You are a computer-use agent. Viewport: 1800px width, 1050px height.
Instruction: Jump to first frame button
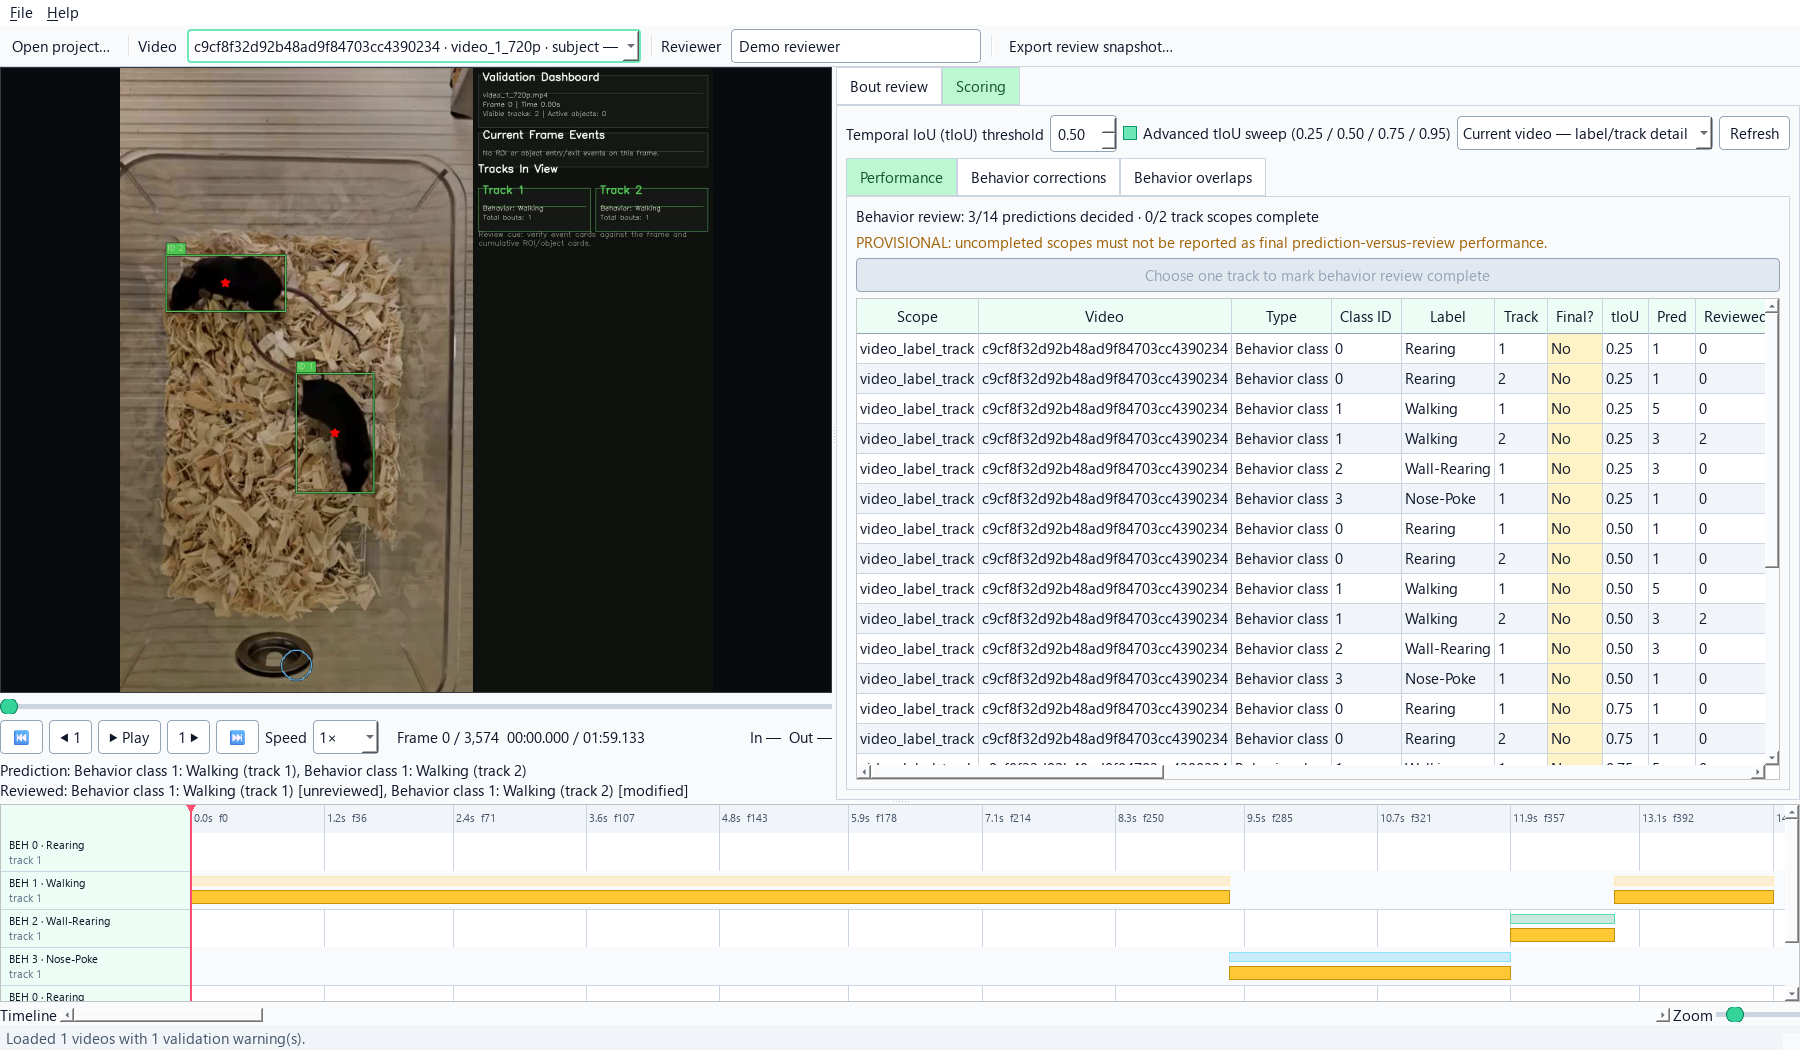point(21,737)
